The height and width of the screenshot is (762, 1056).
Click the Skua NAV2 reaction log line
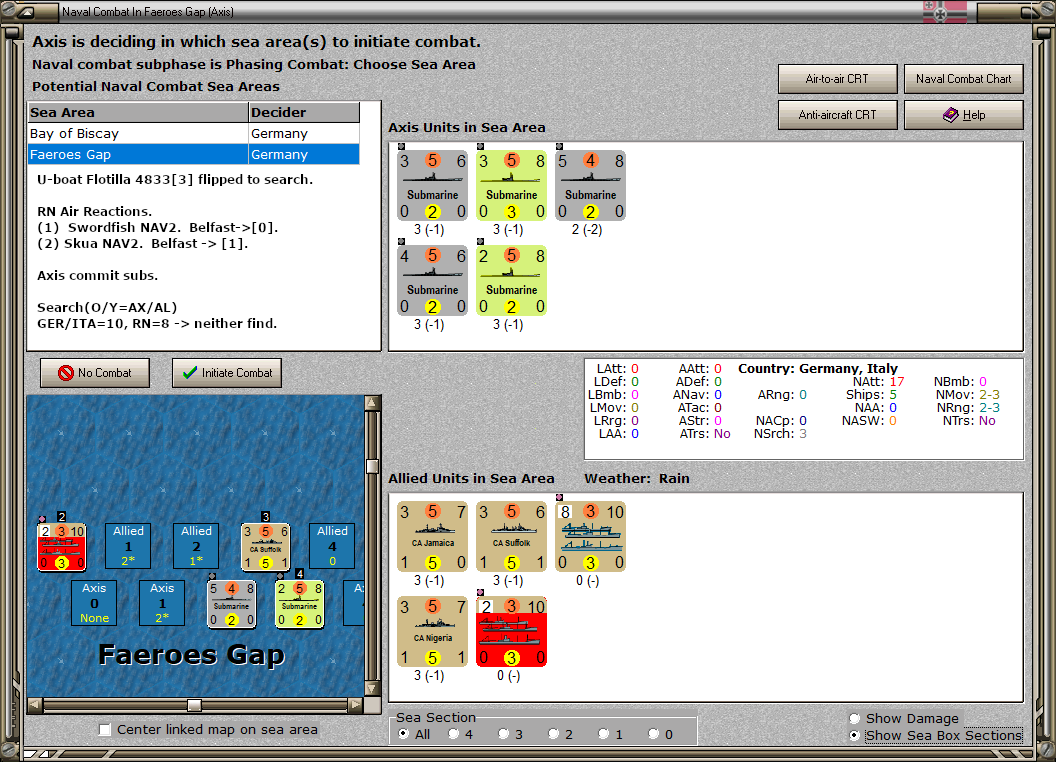tap(143, 244)
